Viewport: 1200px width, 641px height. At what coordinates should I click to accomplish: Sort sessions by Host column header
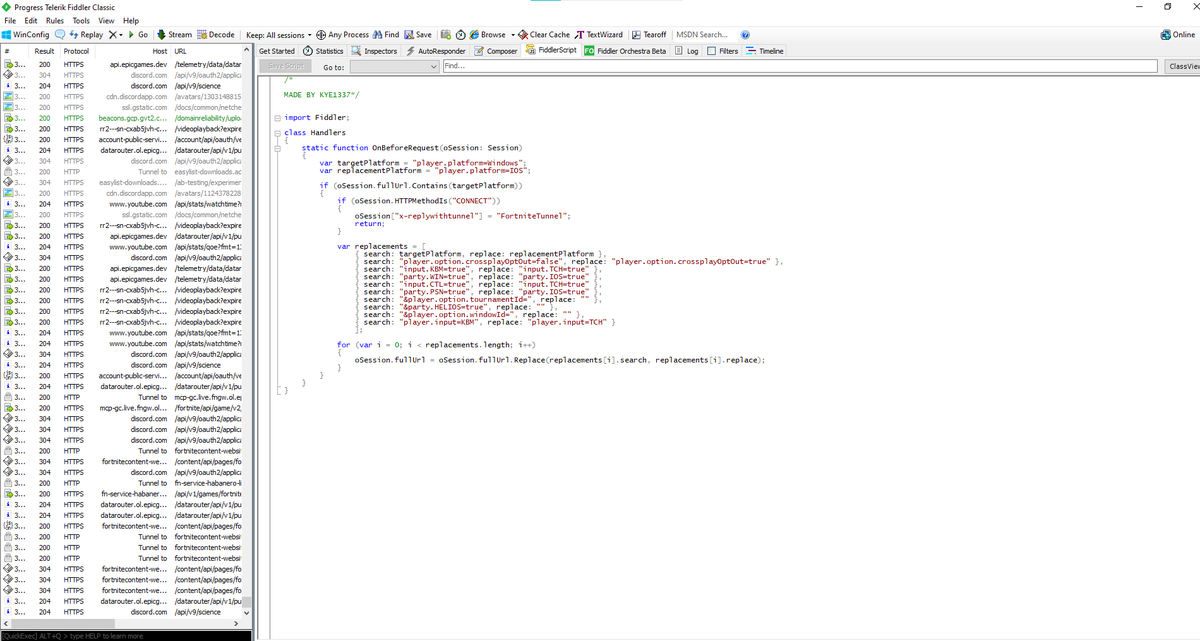pos(132,51)
